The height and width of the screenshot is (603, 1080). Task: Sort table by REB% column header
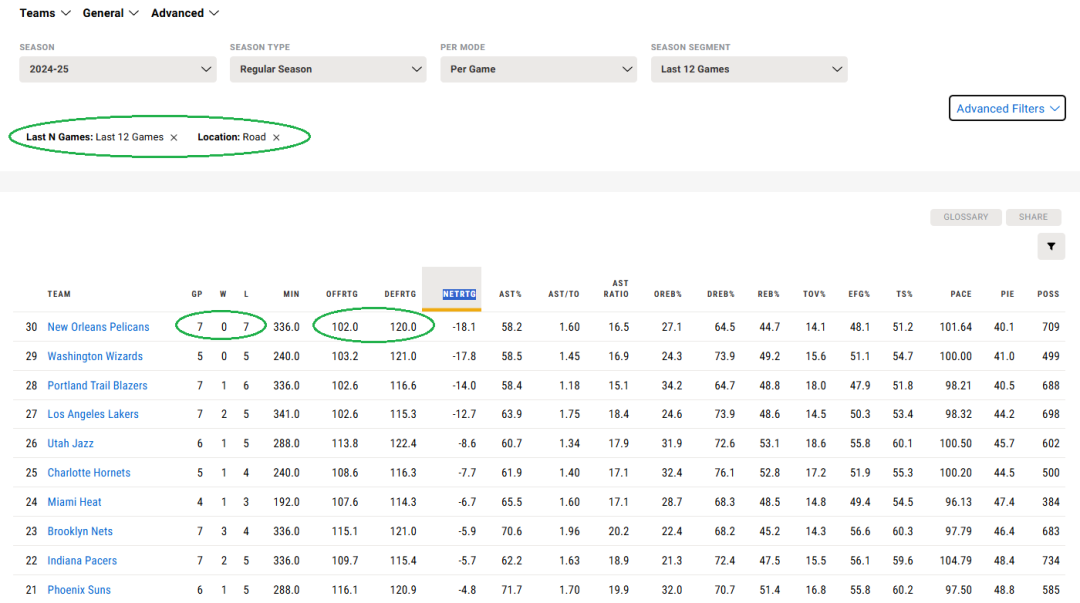click(769, 294)
